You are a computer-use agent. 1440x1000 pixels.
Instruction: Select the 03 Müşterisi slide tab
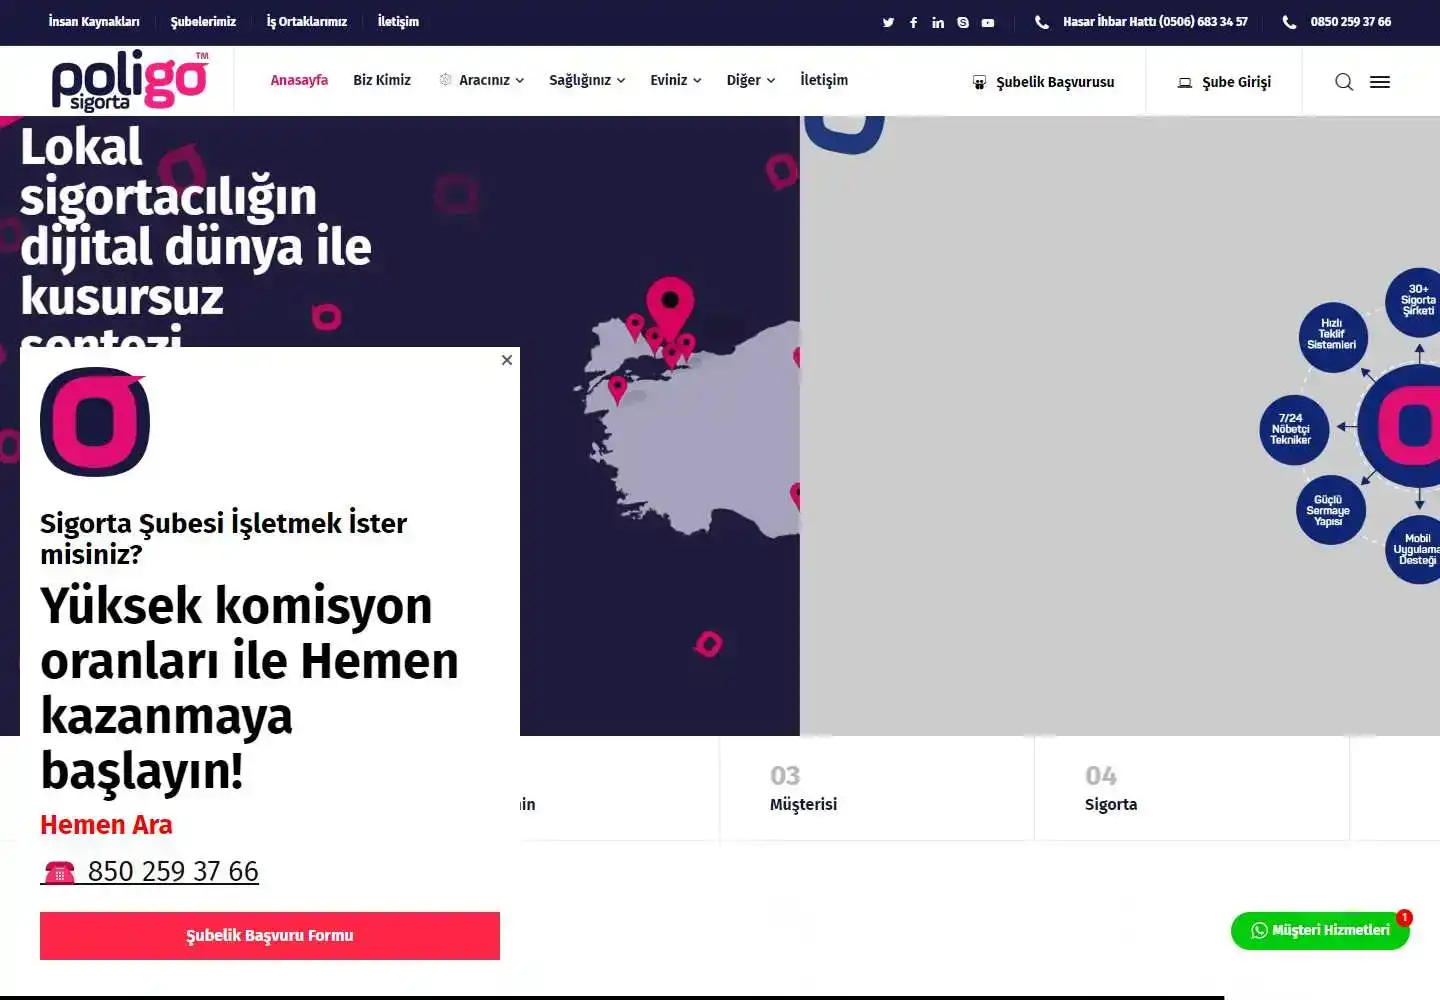click(x=876, y=789)
